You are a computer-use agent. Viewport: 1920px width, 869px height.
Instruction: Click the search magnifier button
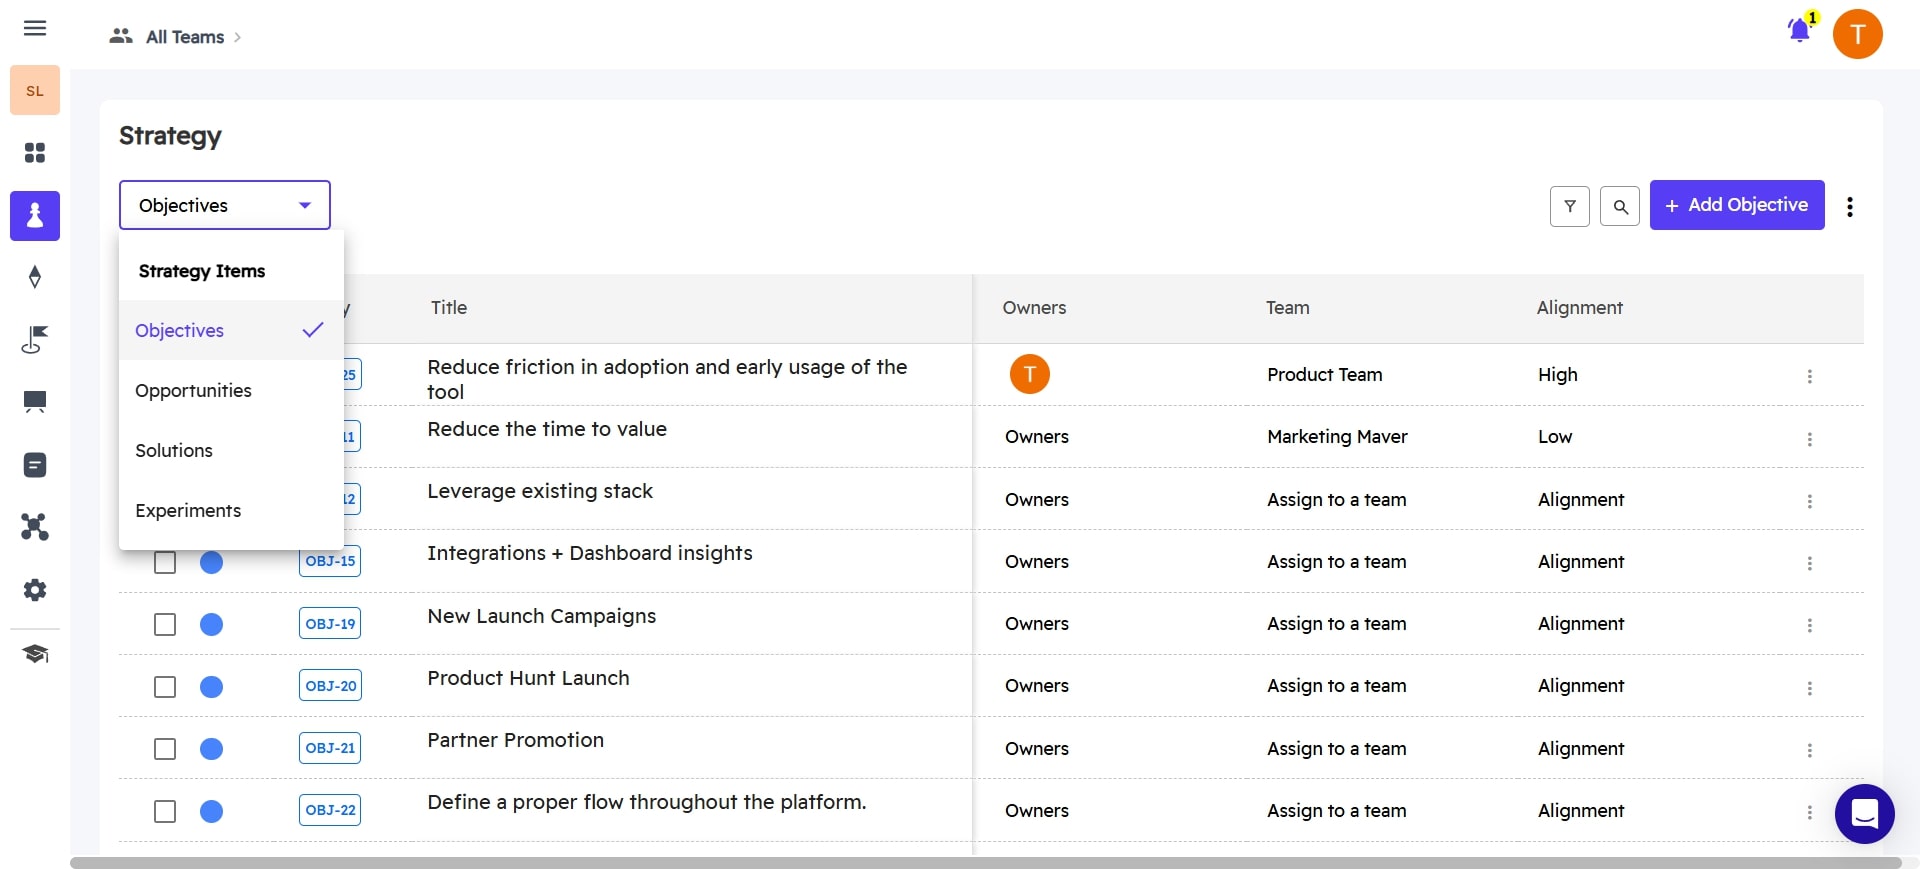(x=1620, y=206)
